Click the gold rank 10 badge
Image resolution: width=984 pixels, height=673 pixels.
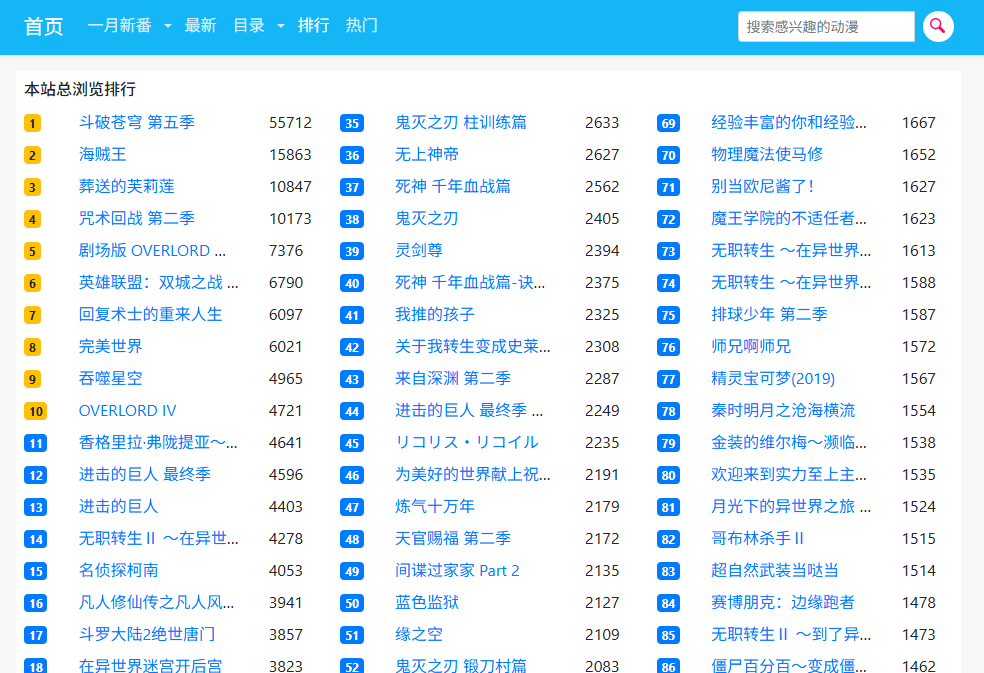[x=35, y=411]
